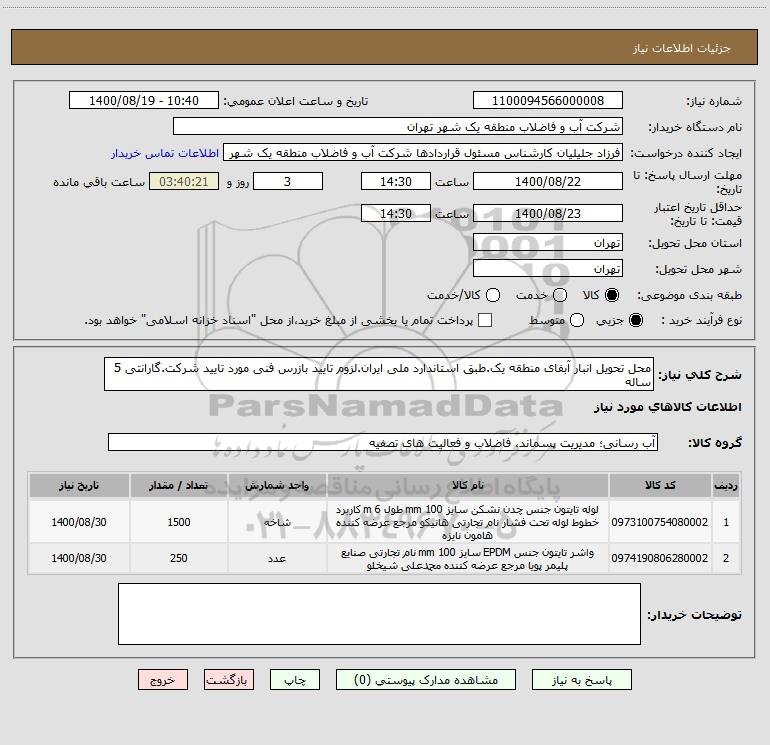Select the کالا/خدمت radio button
The width and height of the screenshot is (770, 745).
(x=493, y=296)
